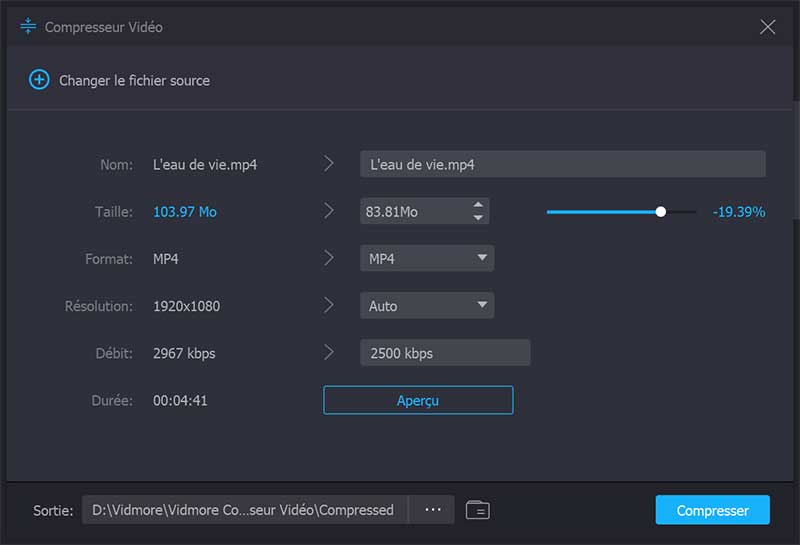The image size is (800, 545).
Task: Click the -19.39% compression percentage value
Action: 738,212
